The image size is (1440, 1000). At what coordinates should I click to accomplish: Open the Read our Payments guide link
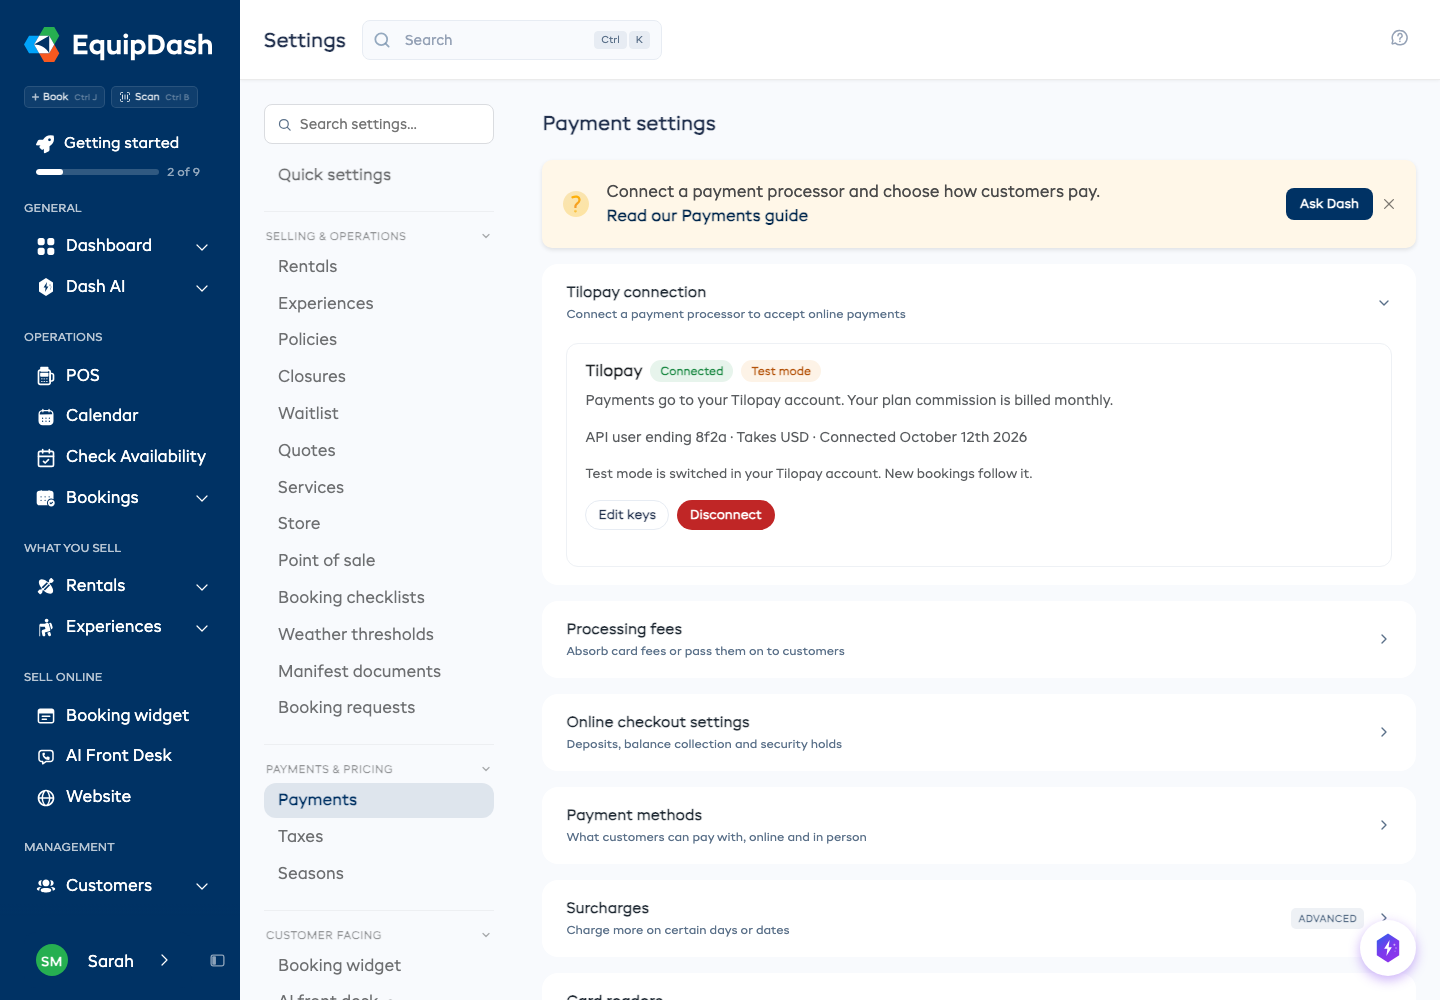pos(707,216)
